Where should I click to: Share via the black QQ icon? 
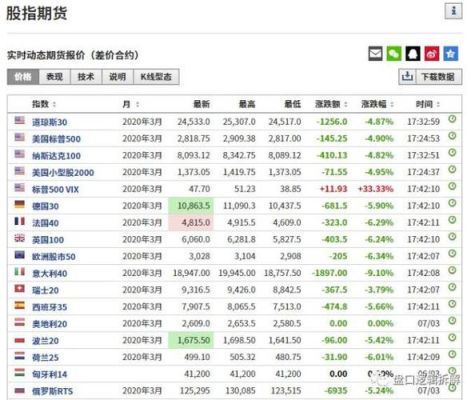point(413,54)
